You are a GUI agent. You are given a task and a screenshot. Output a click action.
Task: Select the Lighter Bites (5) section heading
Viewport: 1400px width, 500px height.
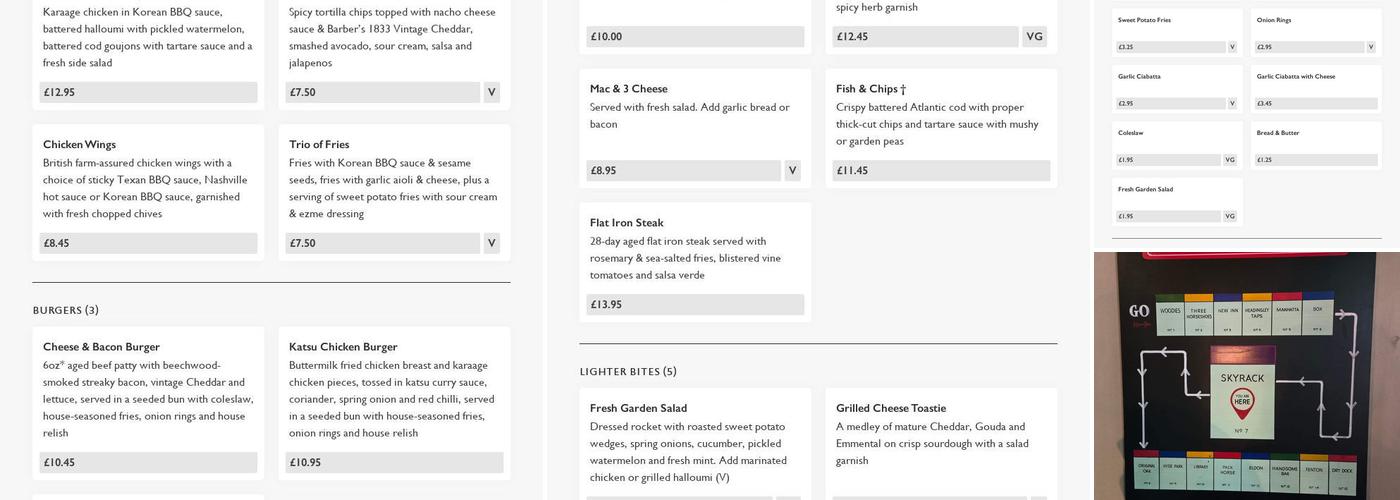tap(628, 372)
